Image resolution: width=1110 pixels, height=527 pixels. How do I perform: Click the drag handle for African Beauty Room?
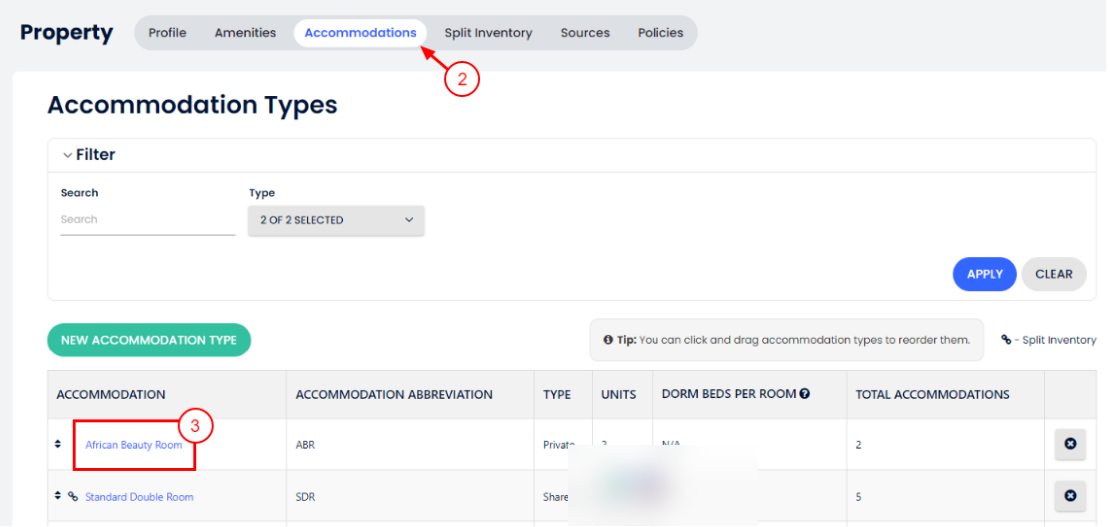(x=58, y=444)
